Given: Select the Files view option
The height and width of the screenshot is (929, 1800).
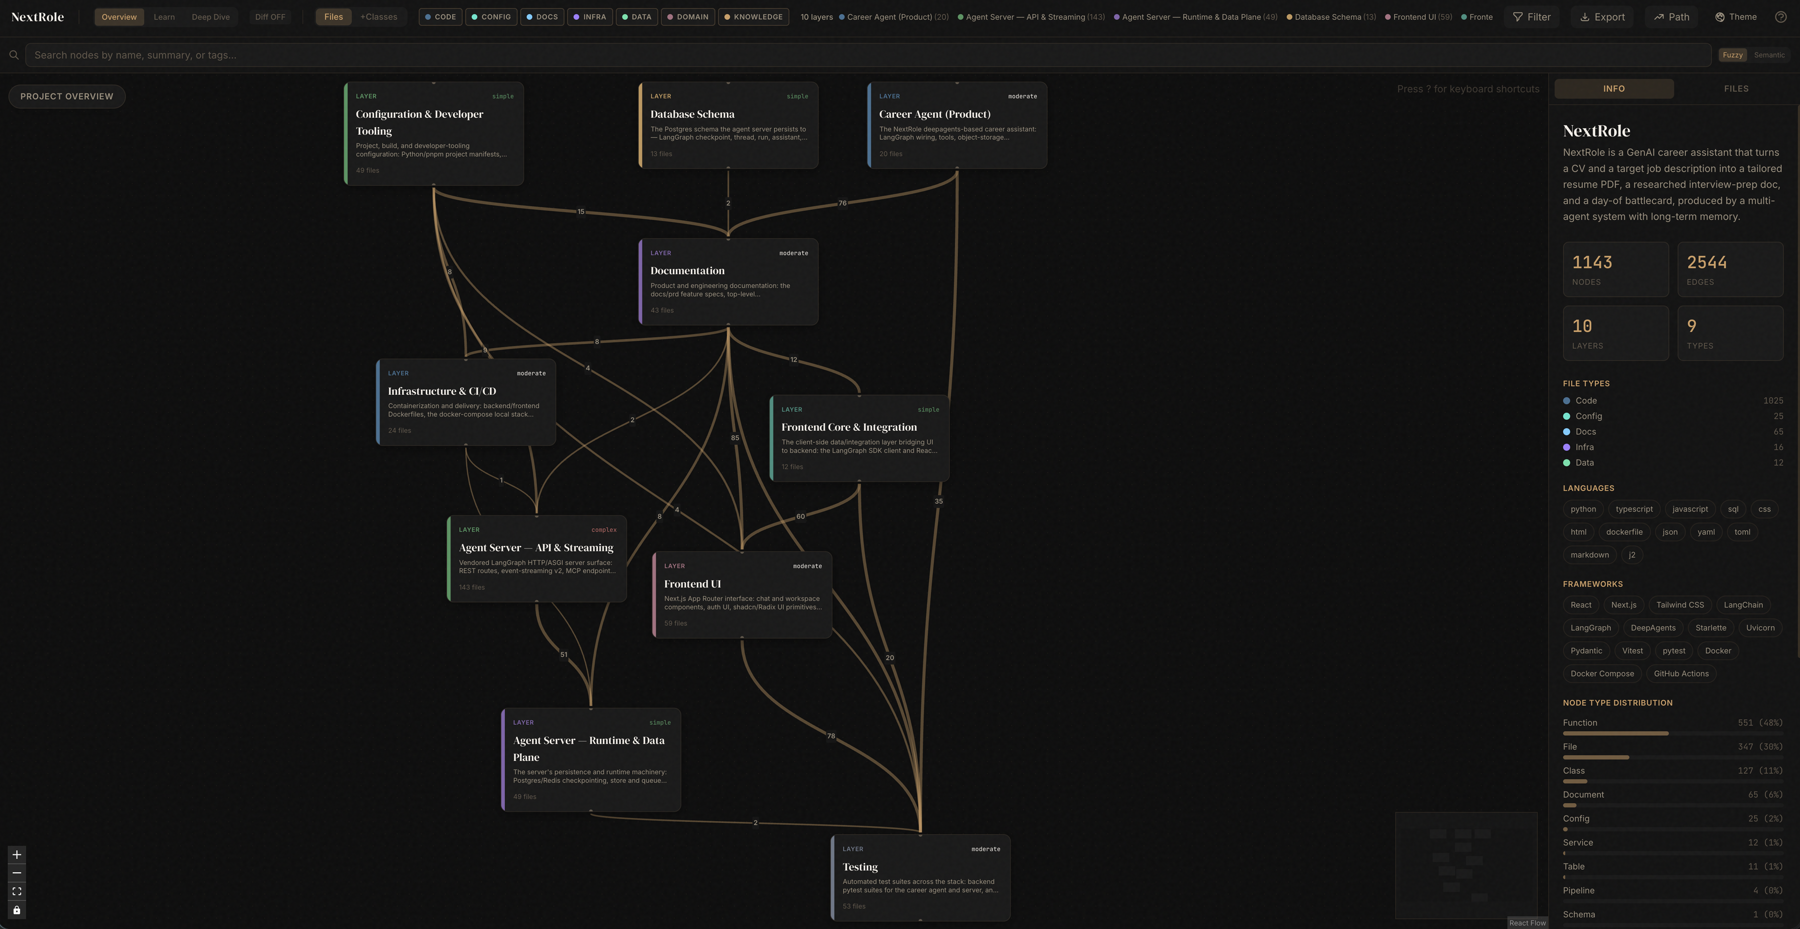Looking at the screenshot, I should click(x=333, y=17).
